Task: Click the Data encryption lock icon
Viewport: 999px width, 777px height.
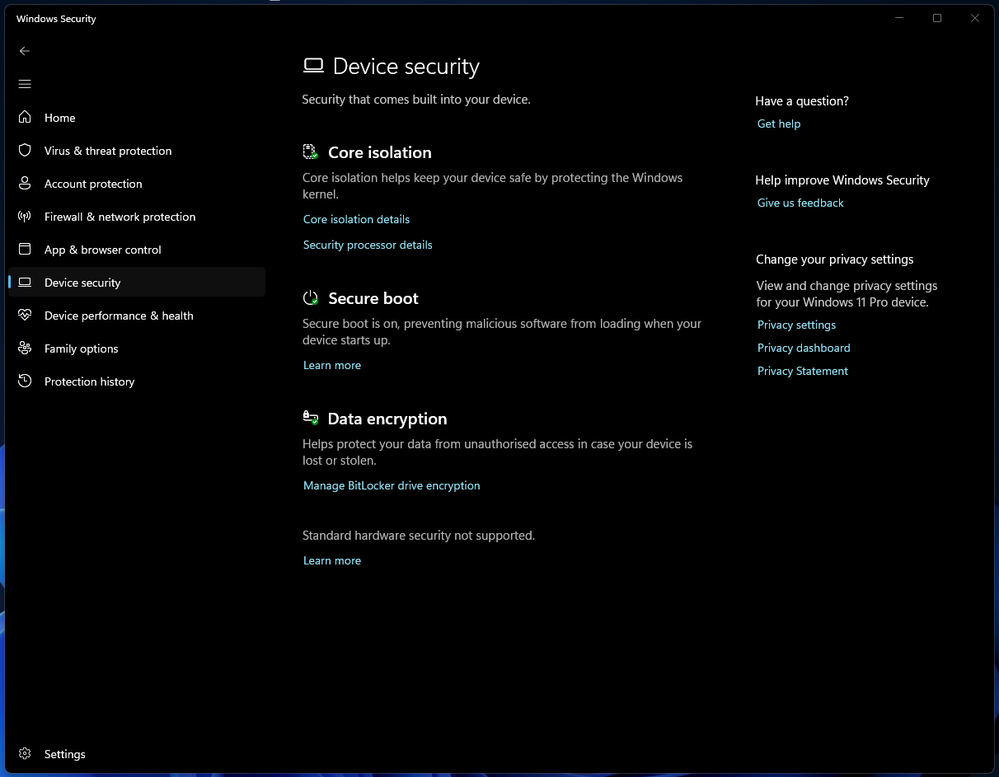Action: point(310,418)
